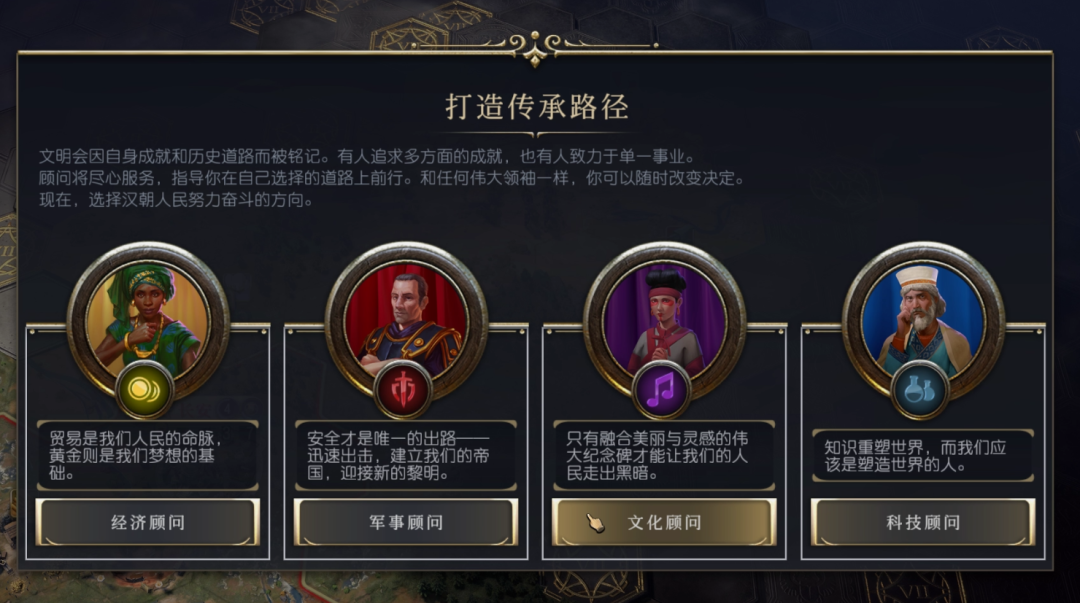Screen dimensions: 1080x603
Task: Click the red military helmet icon
Action: point(403,391)
